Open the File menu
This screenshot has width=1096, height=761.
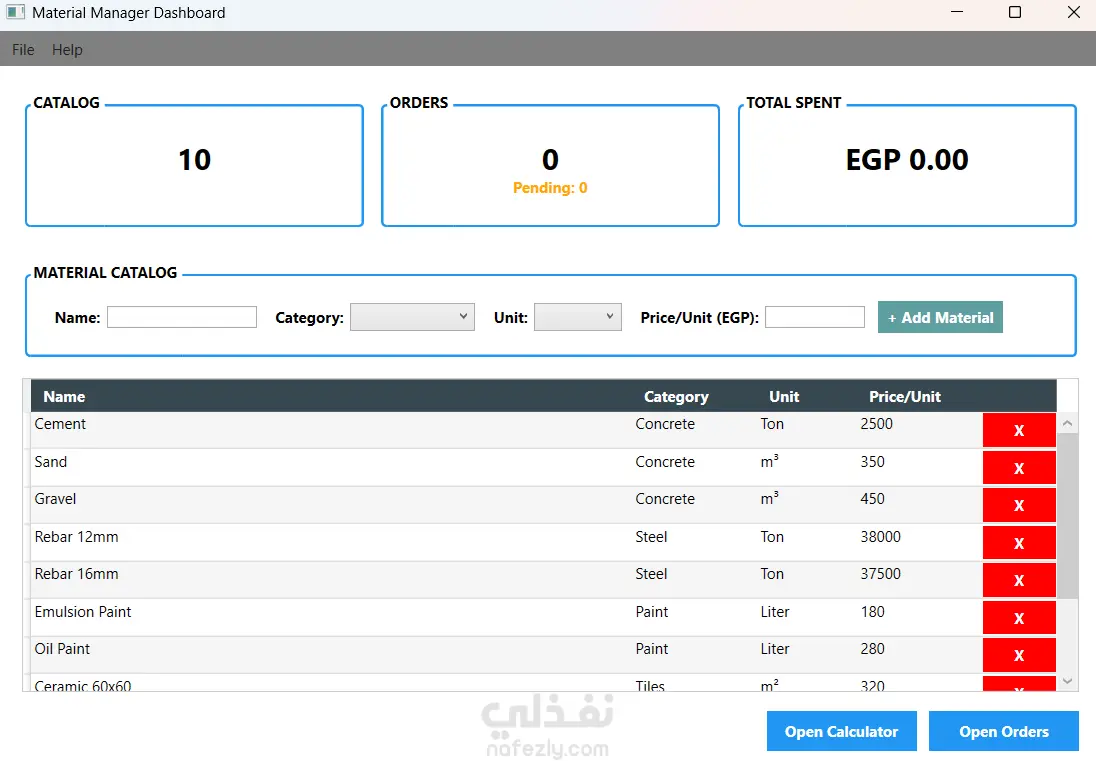pyautogui.click(x=23, y=50)
